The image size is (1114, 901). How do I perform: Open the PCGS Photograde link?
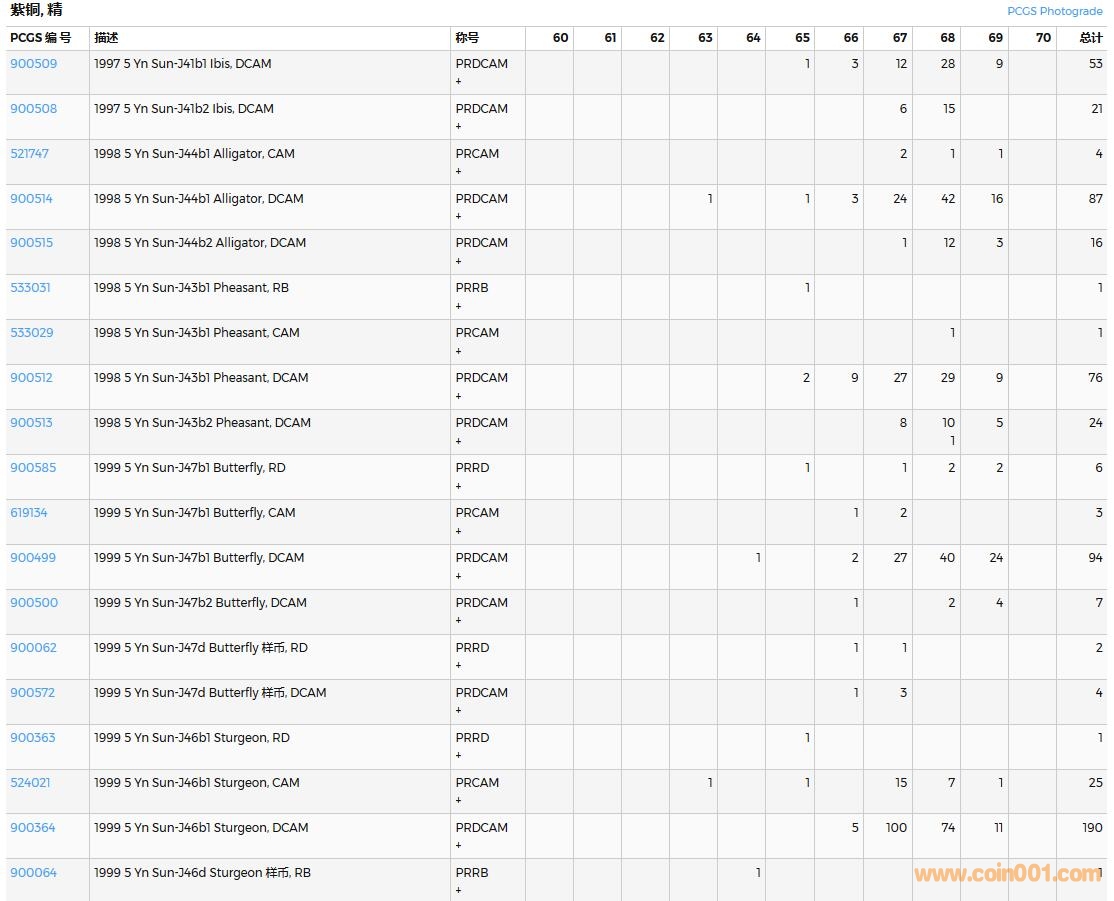tap(1054, 11)
